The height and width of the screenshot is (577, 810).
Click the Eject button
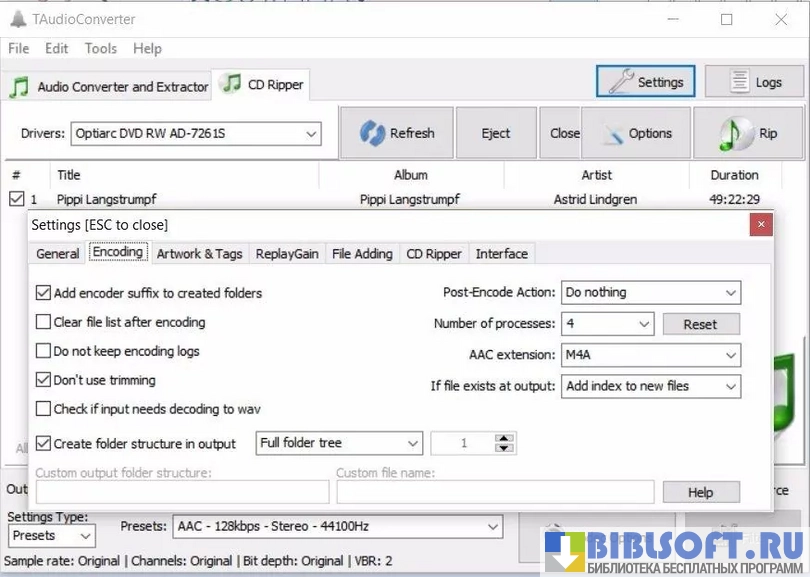[x=495, y=133]
